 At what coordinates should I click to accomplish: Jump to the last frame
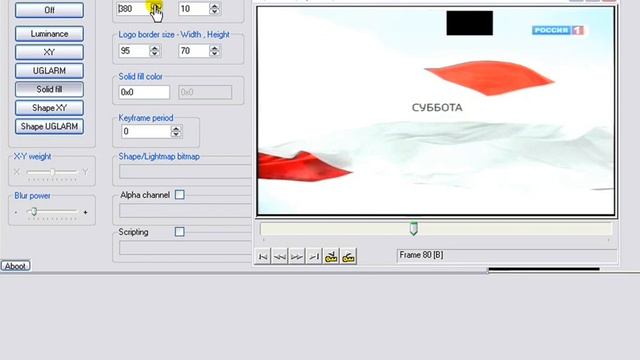(314, 257)
